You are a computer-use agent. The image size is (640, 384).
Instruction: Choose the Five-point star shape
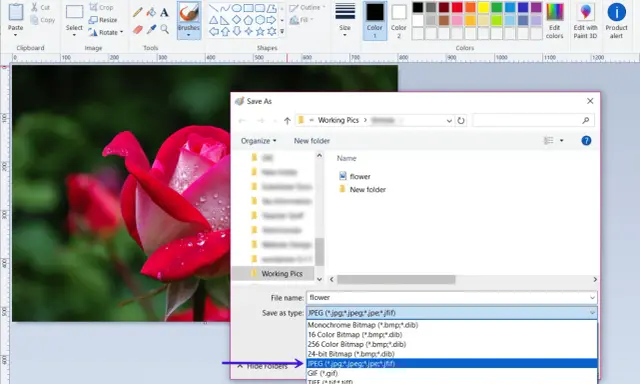pos(260,31)
